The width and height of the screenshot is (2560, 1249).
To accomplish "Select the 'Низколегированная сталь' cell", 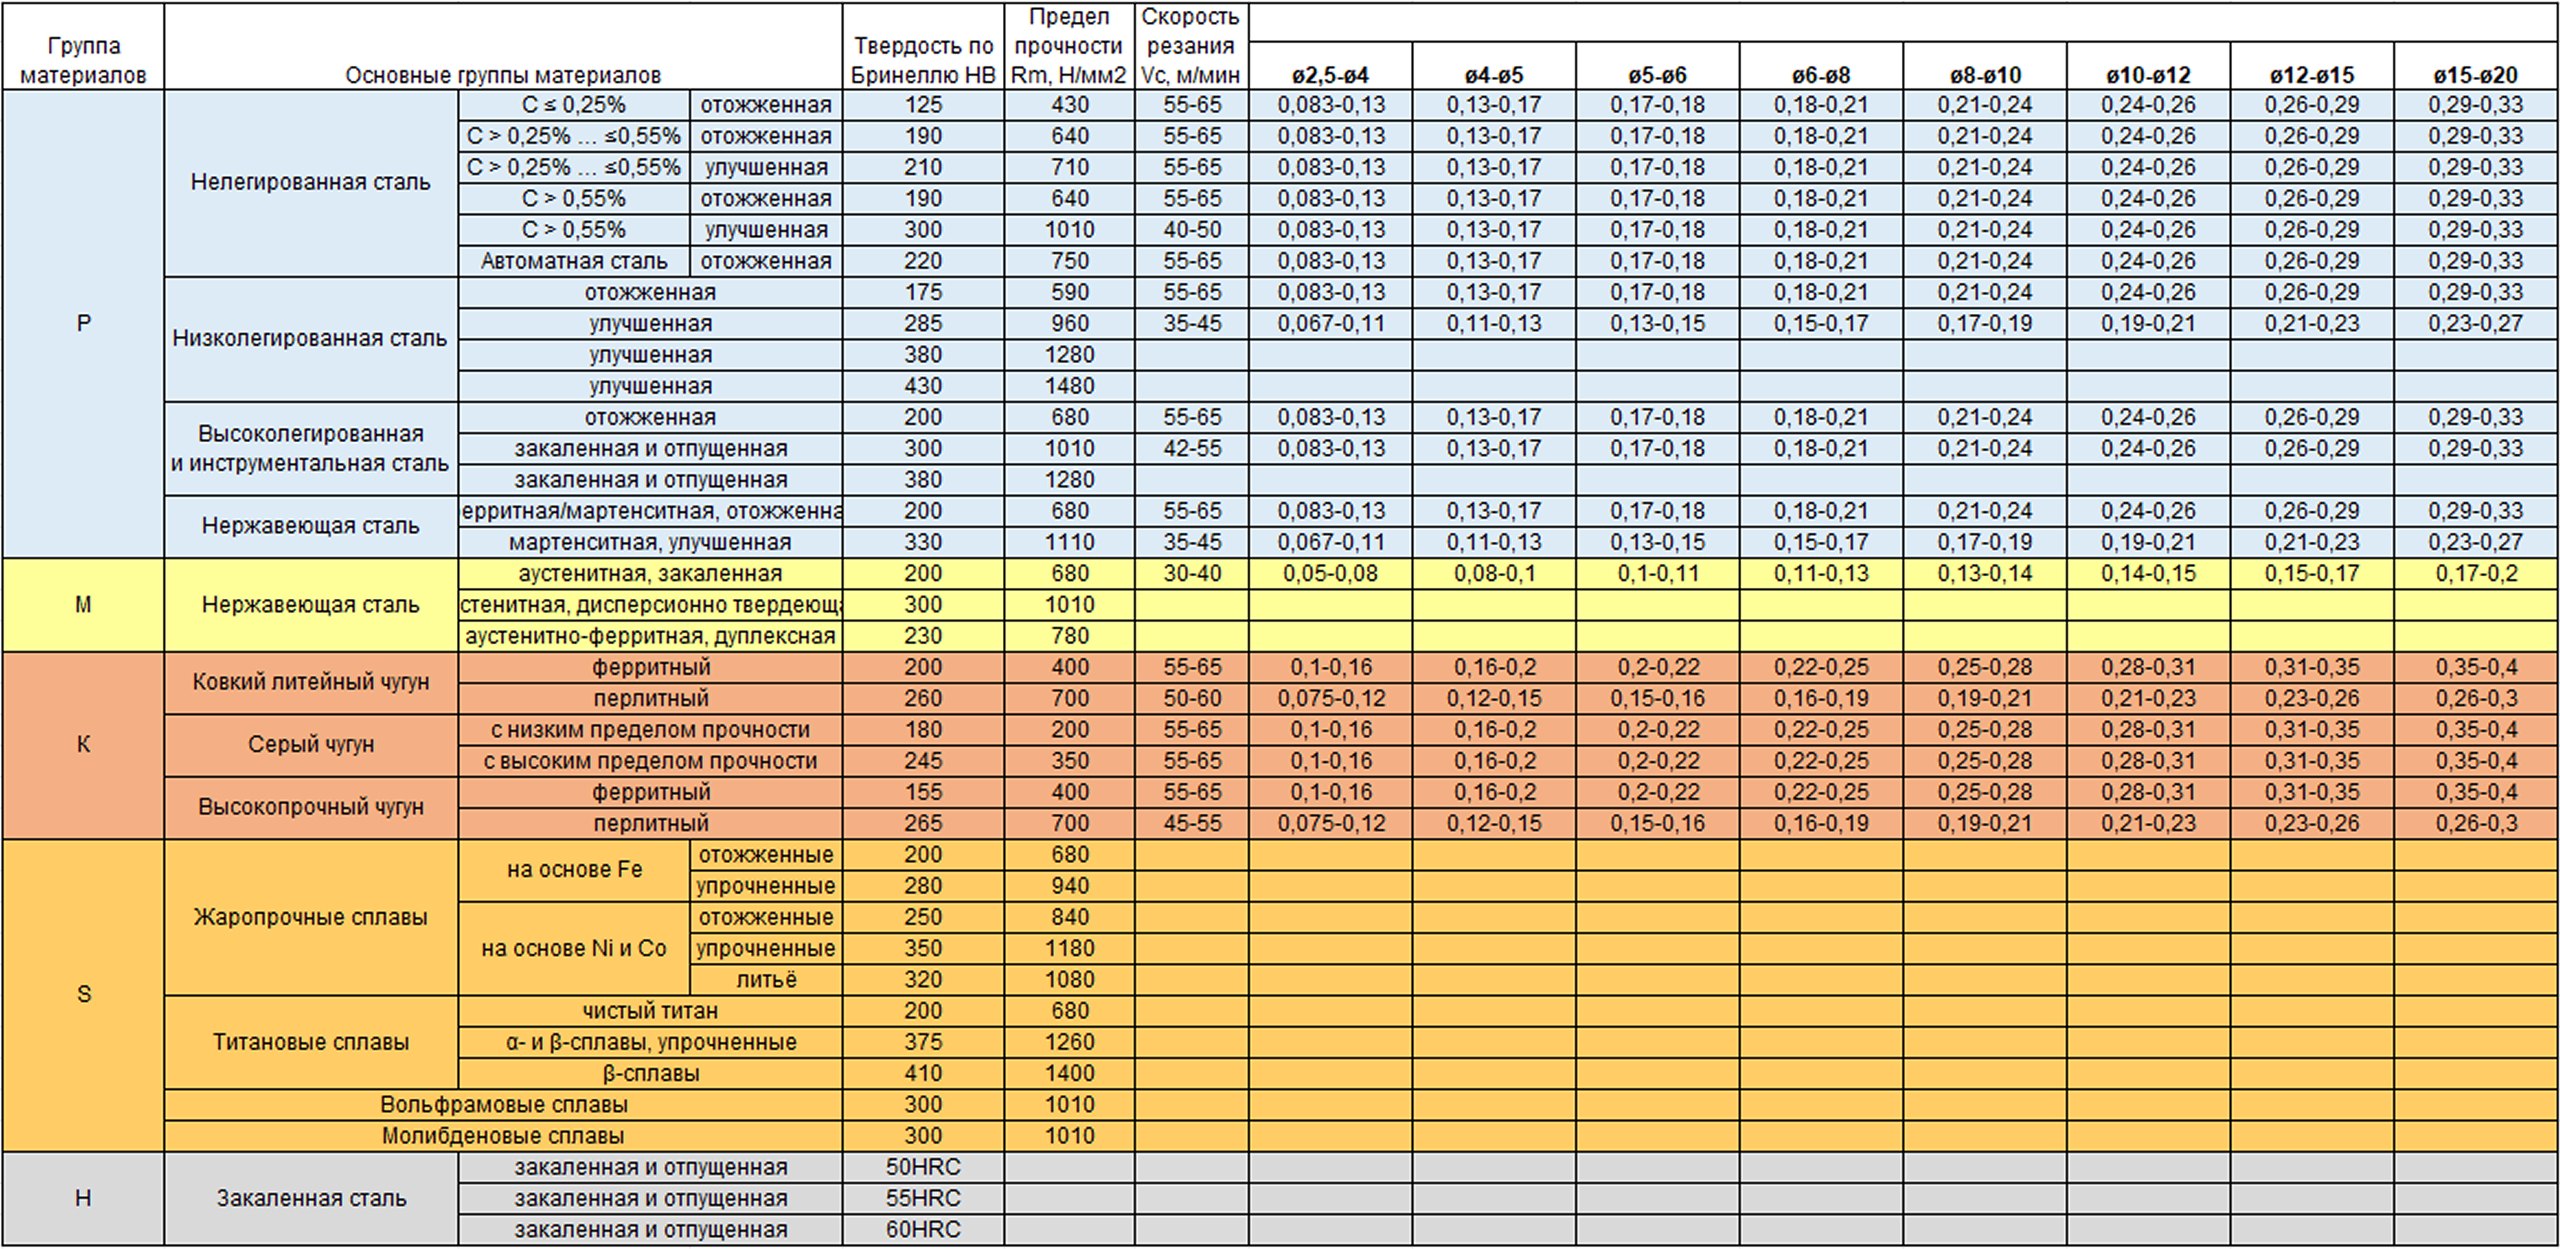I will [310, 338].
